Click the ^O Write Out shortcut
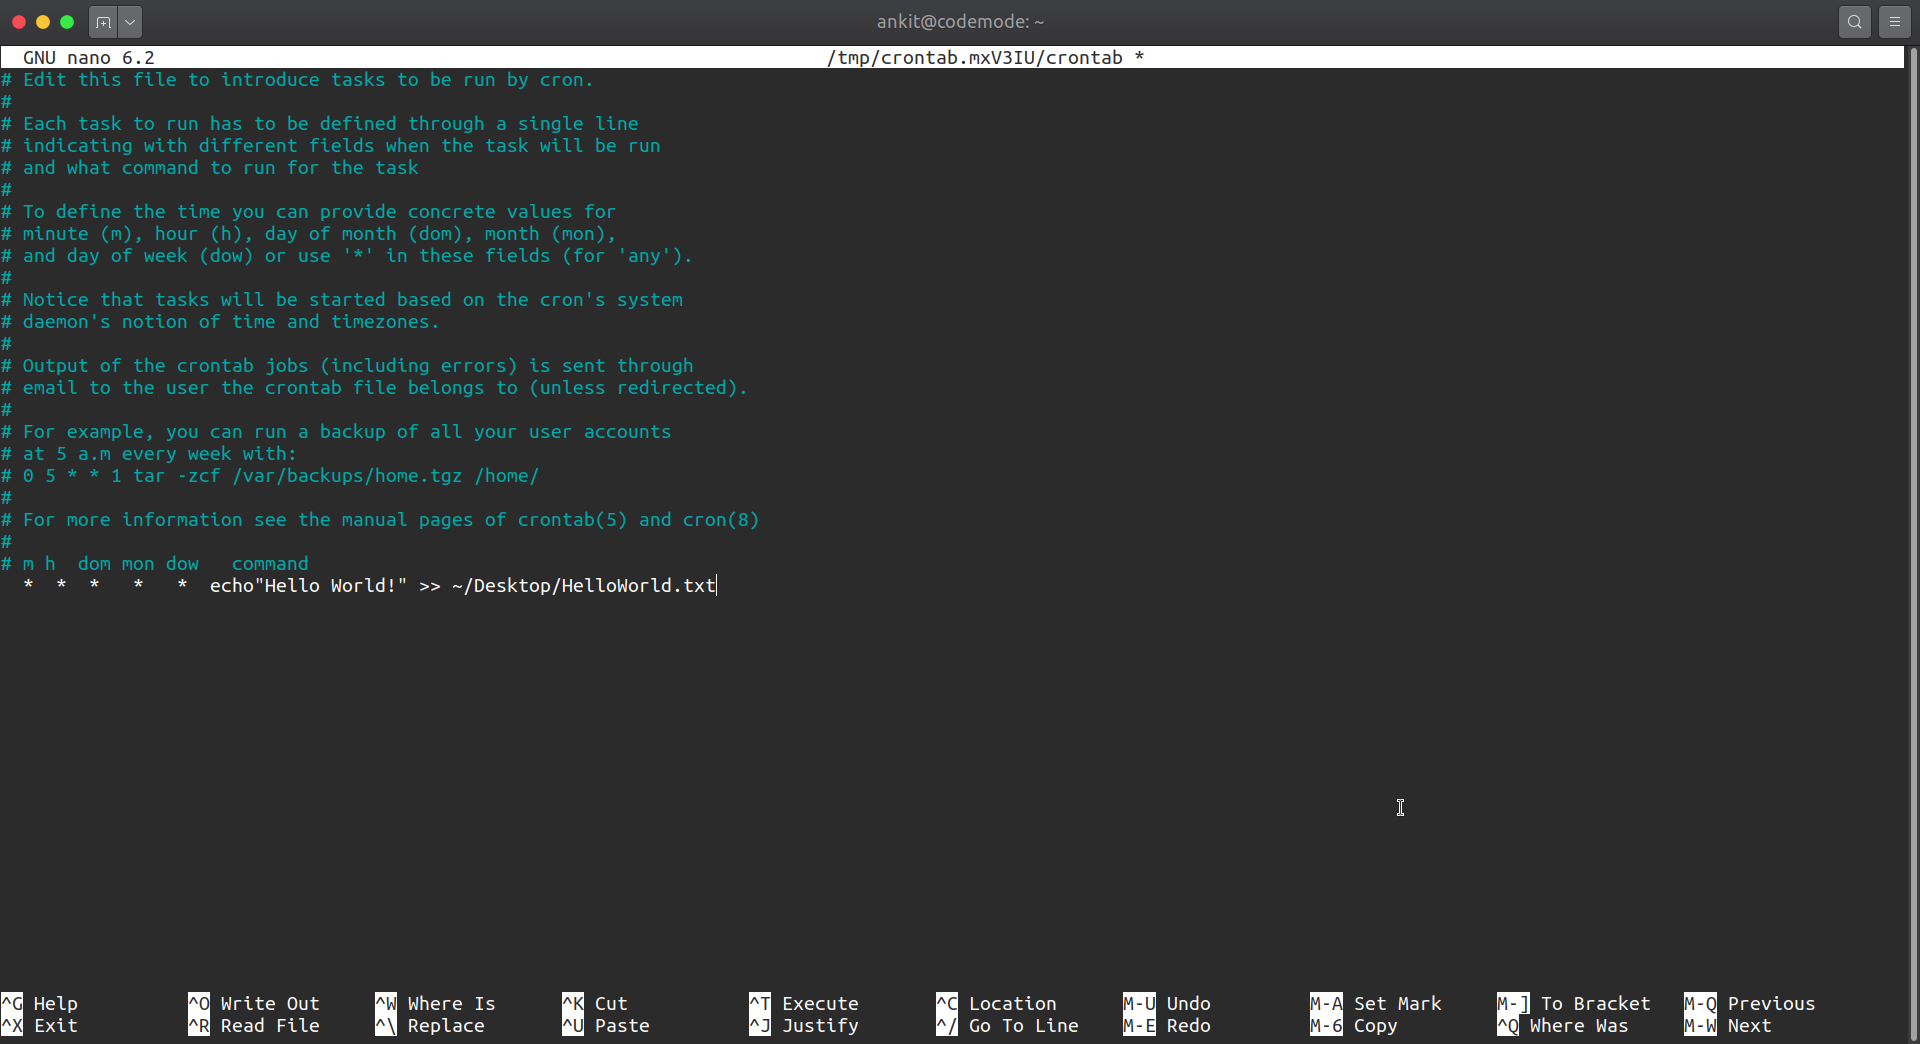 pos(254,1003)
